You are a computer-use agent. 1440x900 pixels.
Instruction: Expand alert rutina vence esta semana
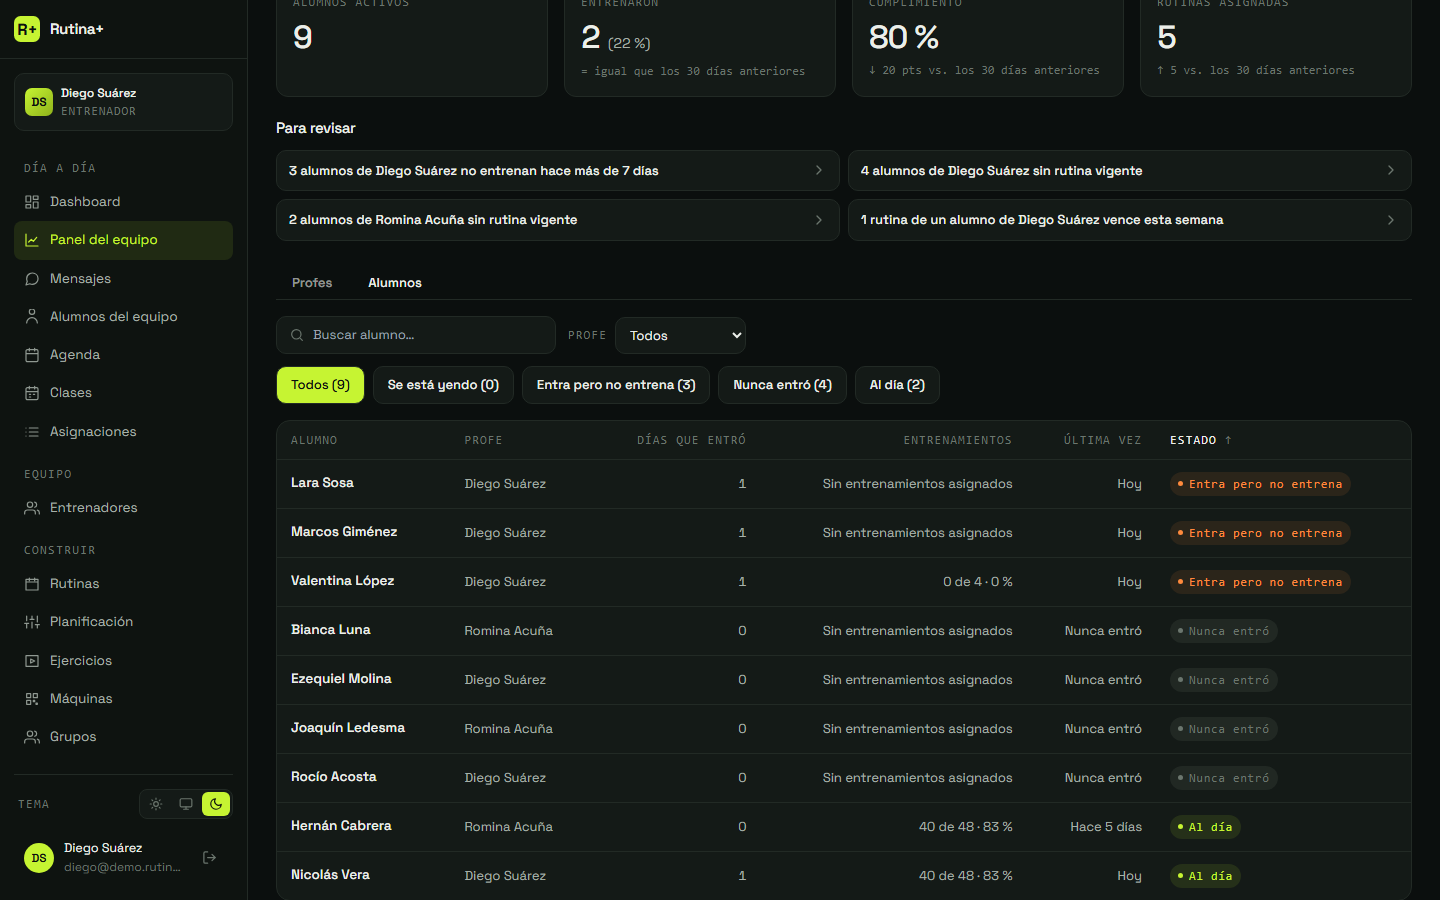tap(1129, 220)
